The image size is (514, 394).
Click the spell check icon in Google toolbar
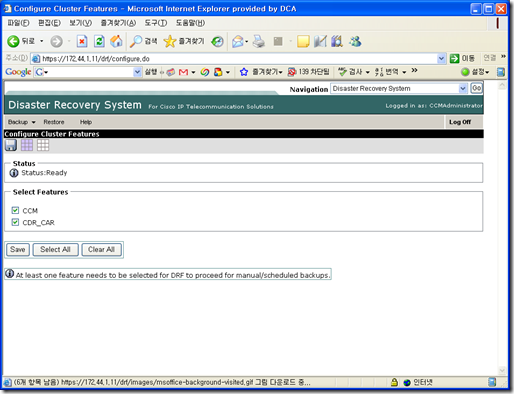pos(342,72)
